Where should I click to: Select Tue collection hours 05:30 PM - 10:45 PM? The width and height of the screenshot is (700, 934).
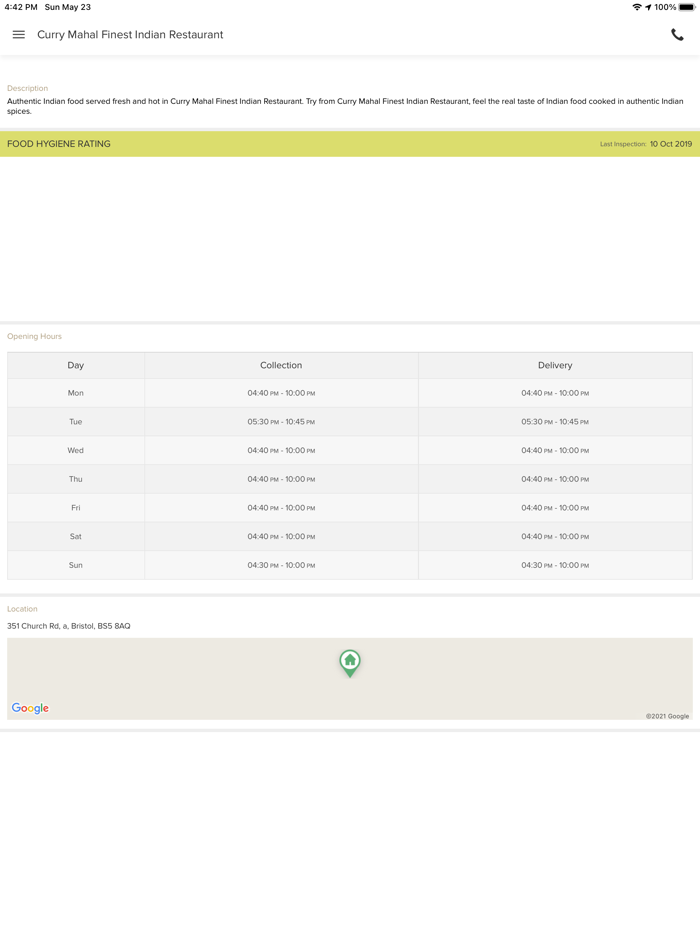281,422
